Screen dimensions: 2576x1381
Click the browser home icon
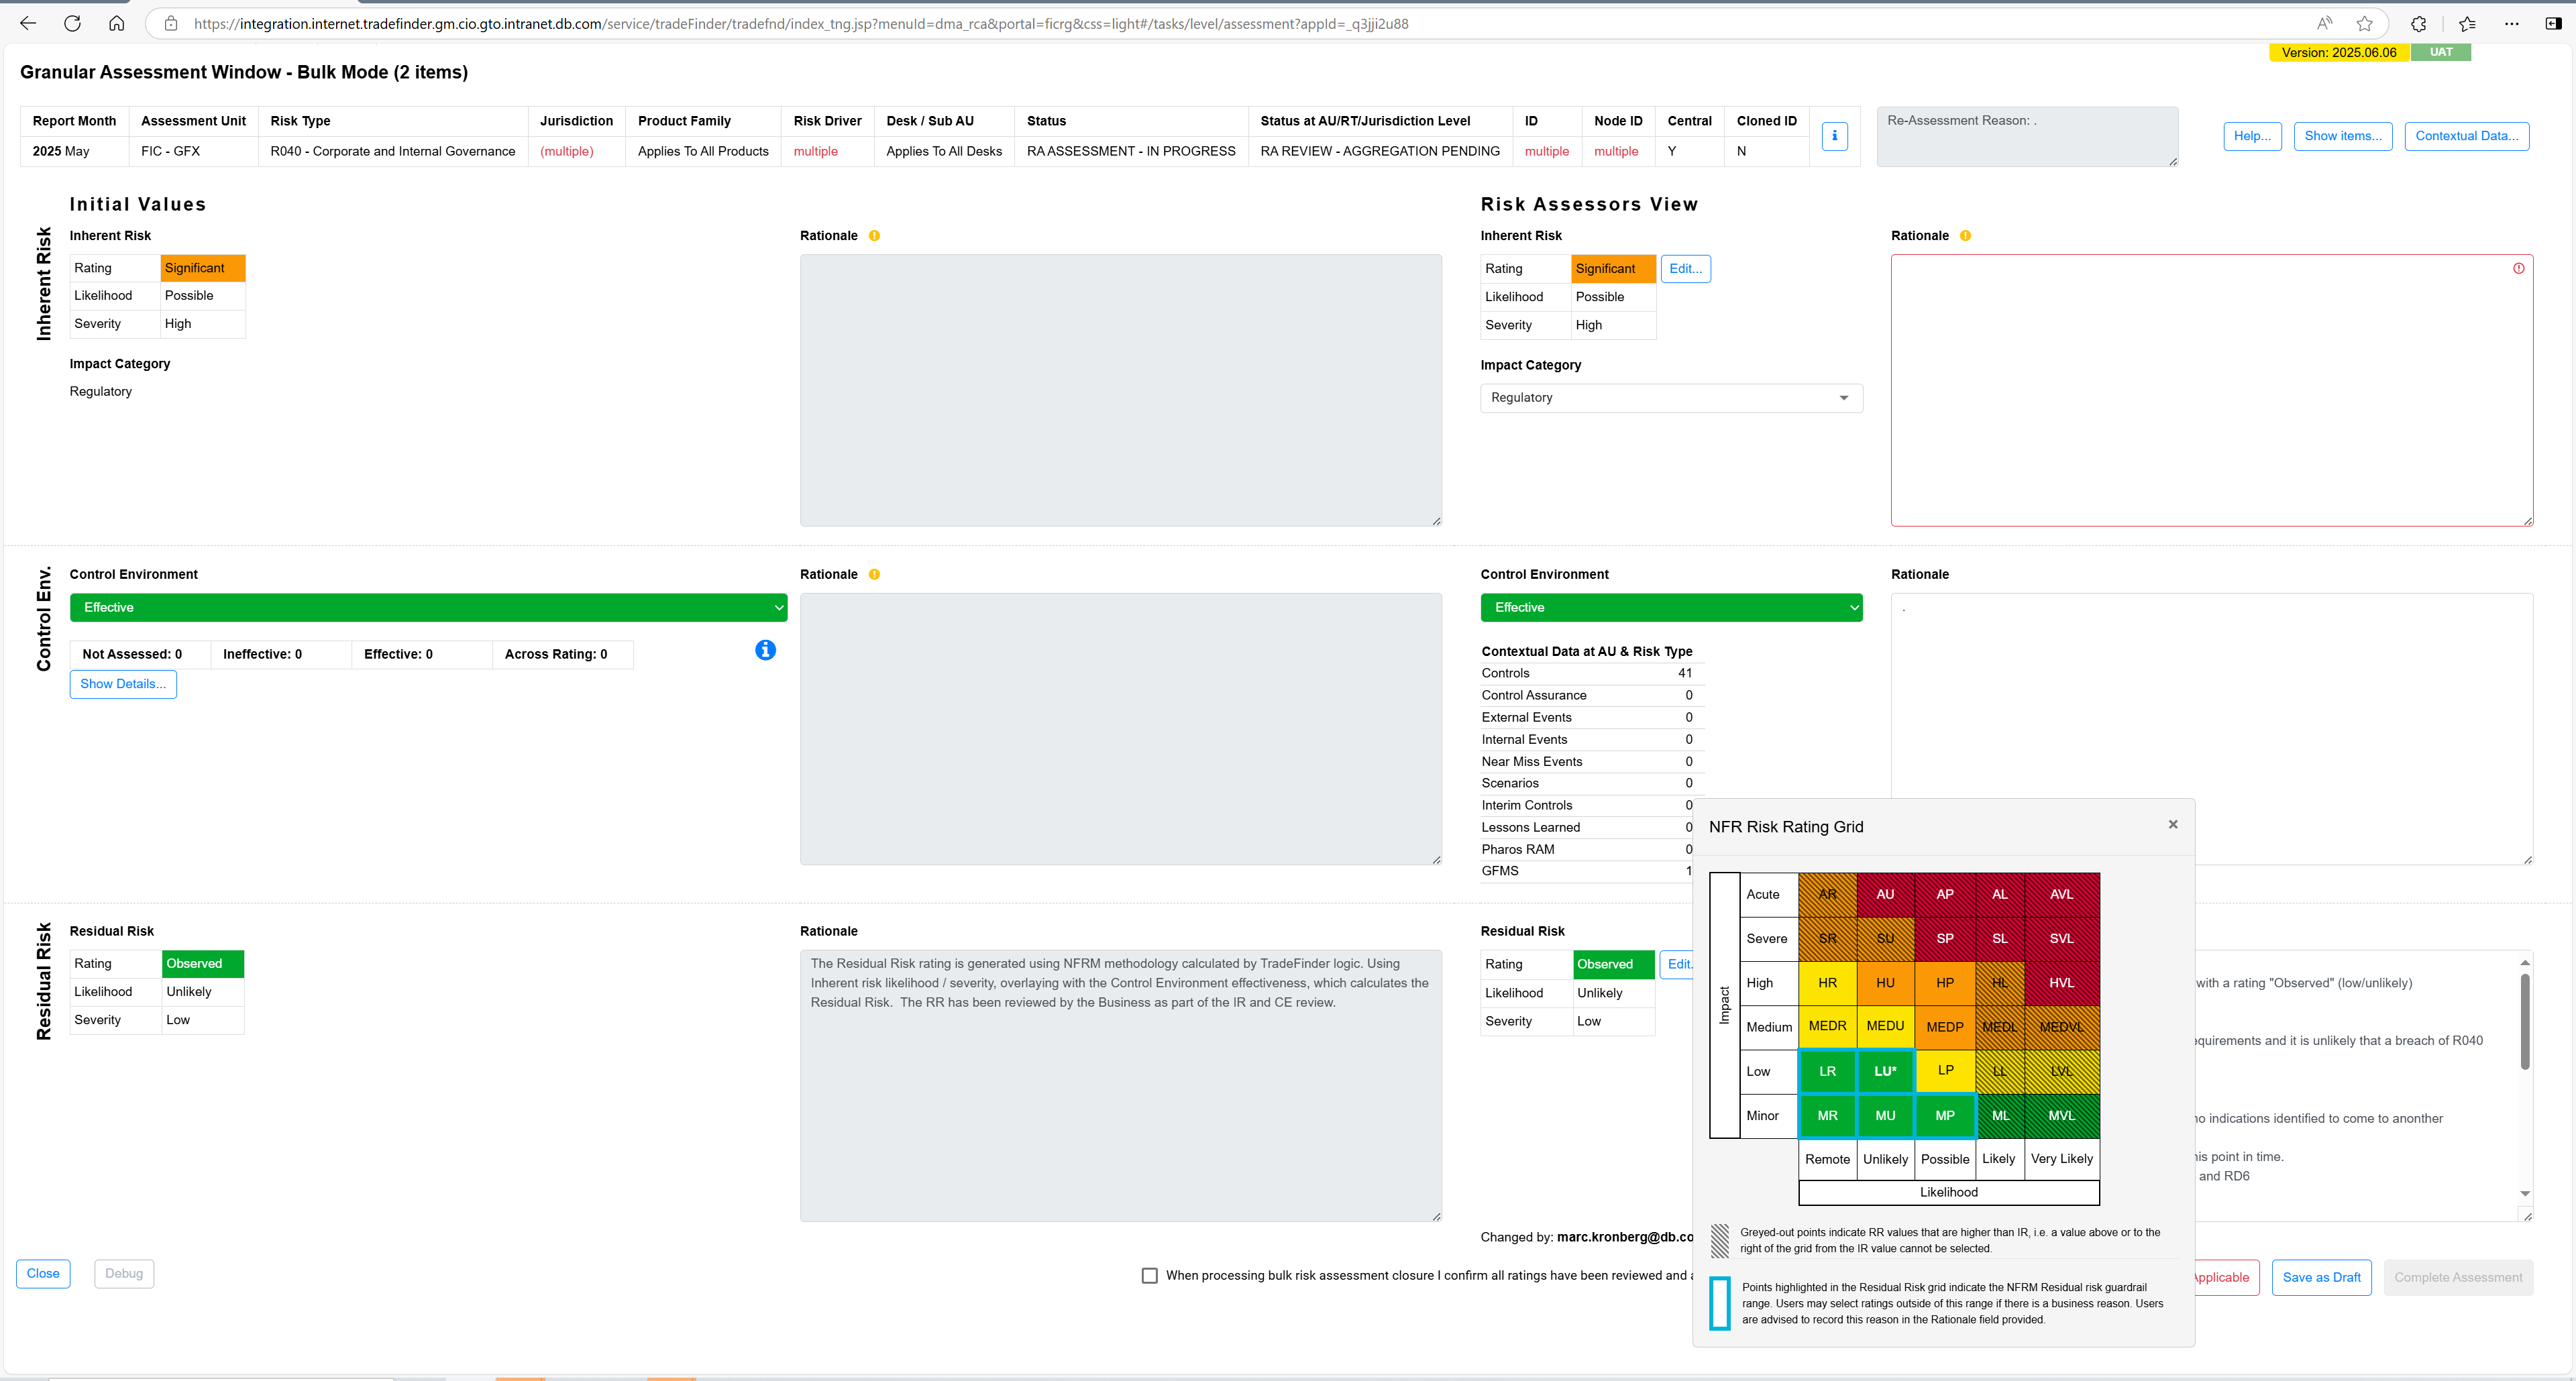pos(116,23)
